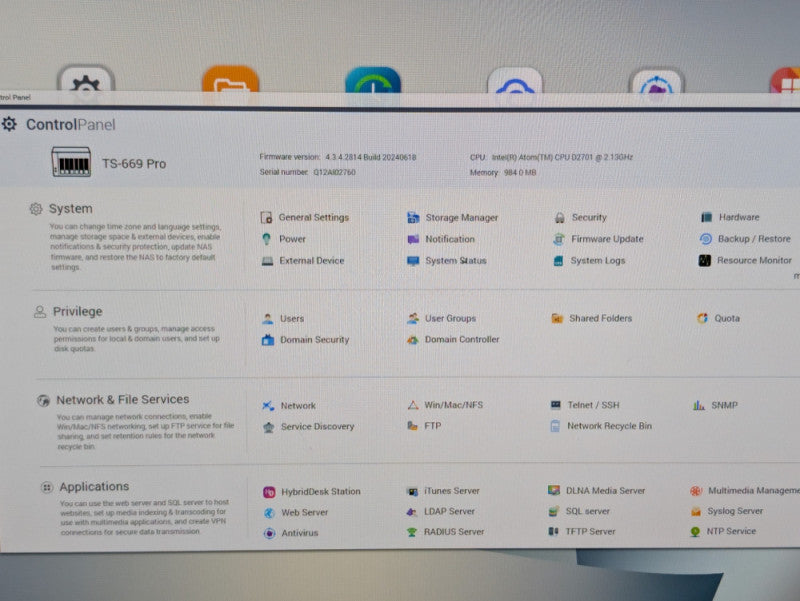Open RADIUS Server link
This screenshot has height=601, width=800.
[x=454, y=532]
